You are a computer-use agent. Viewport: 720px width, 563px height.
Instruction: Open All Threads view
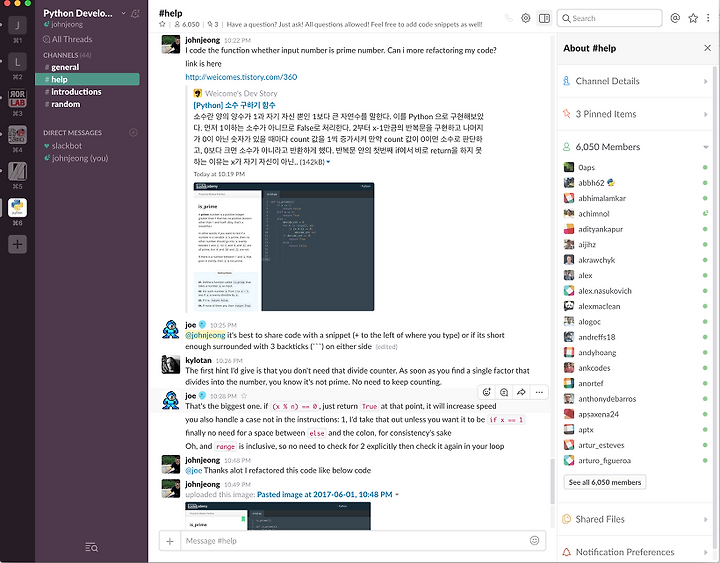(68, 39)
